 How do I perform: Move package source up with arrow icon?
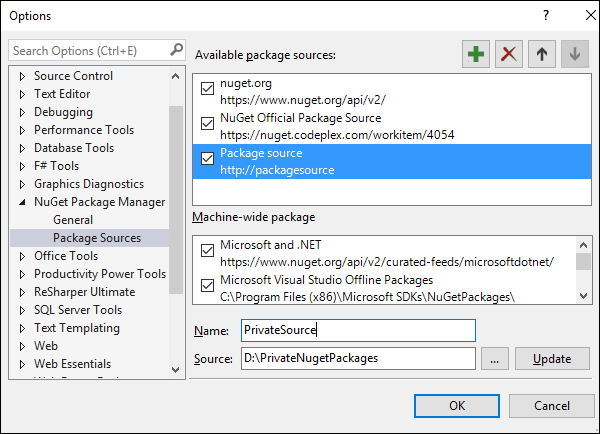click(541, 54)
